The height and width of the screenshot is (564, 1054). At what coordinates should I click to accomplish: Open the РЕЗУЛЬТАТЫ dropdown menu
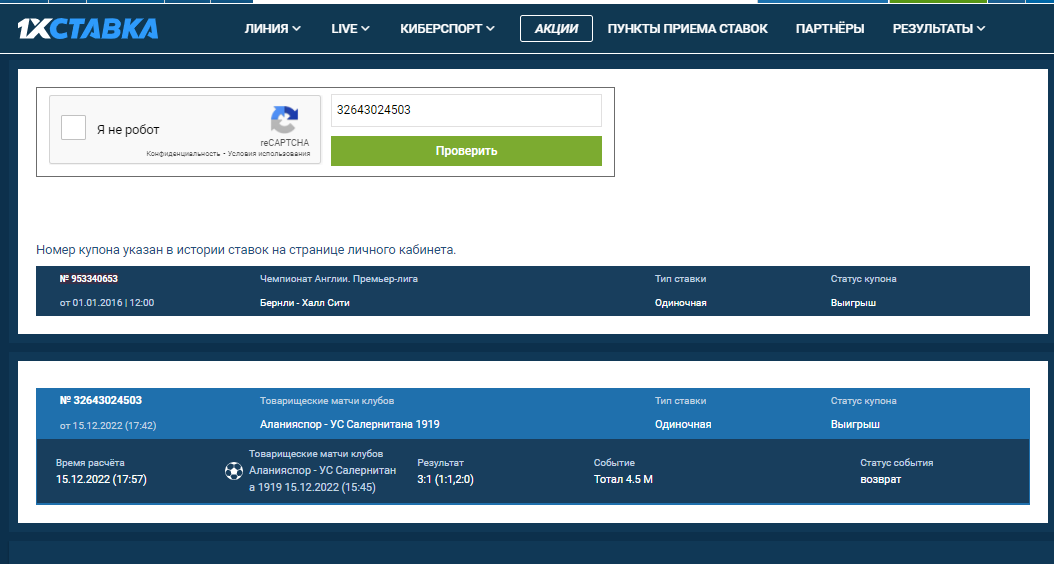[938, 29]
